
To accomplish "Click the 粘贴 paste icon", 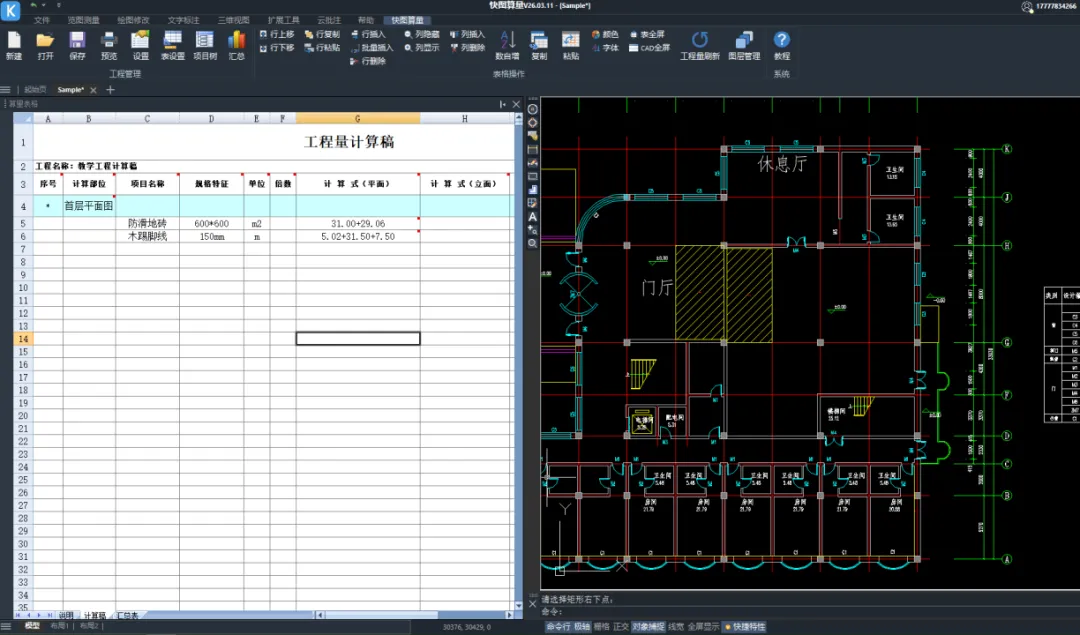I will click(570, 45).
